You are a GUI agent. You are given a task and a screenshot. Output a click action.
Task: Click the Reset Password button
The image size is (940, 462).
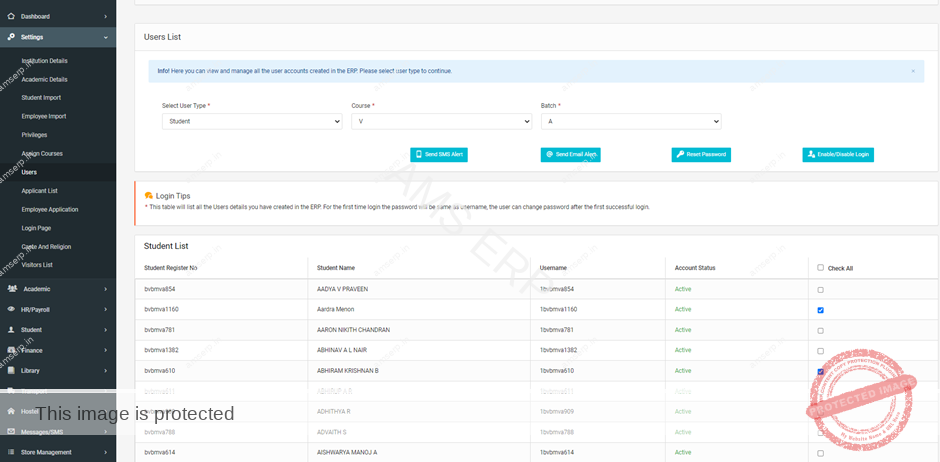click(x=701, y=155)
